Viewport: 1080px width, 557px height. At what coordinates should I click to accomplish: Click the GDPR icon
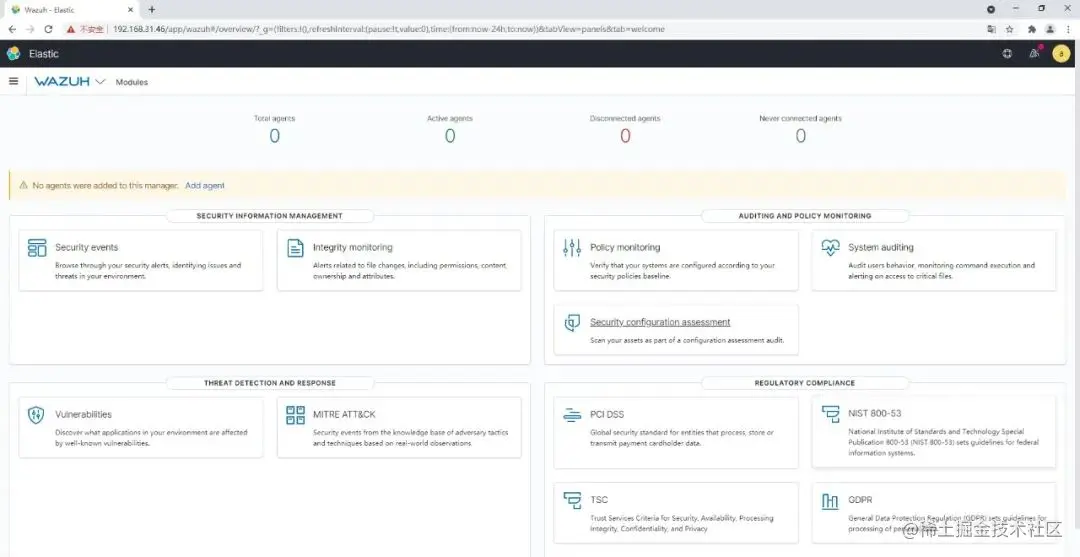click(x=830, y=501)
